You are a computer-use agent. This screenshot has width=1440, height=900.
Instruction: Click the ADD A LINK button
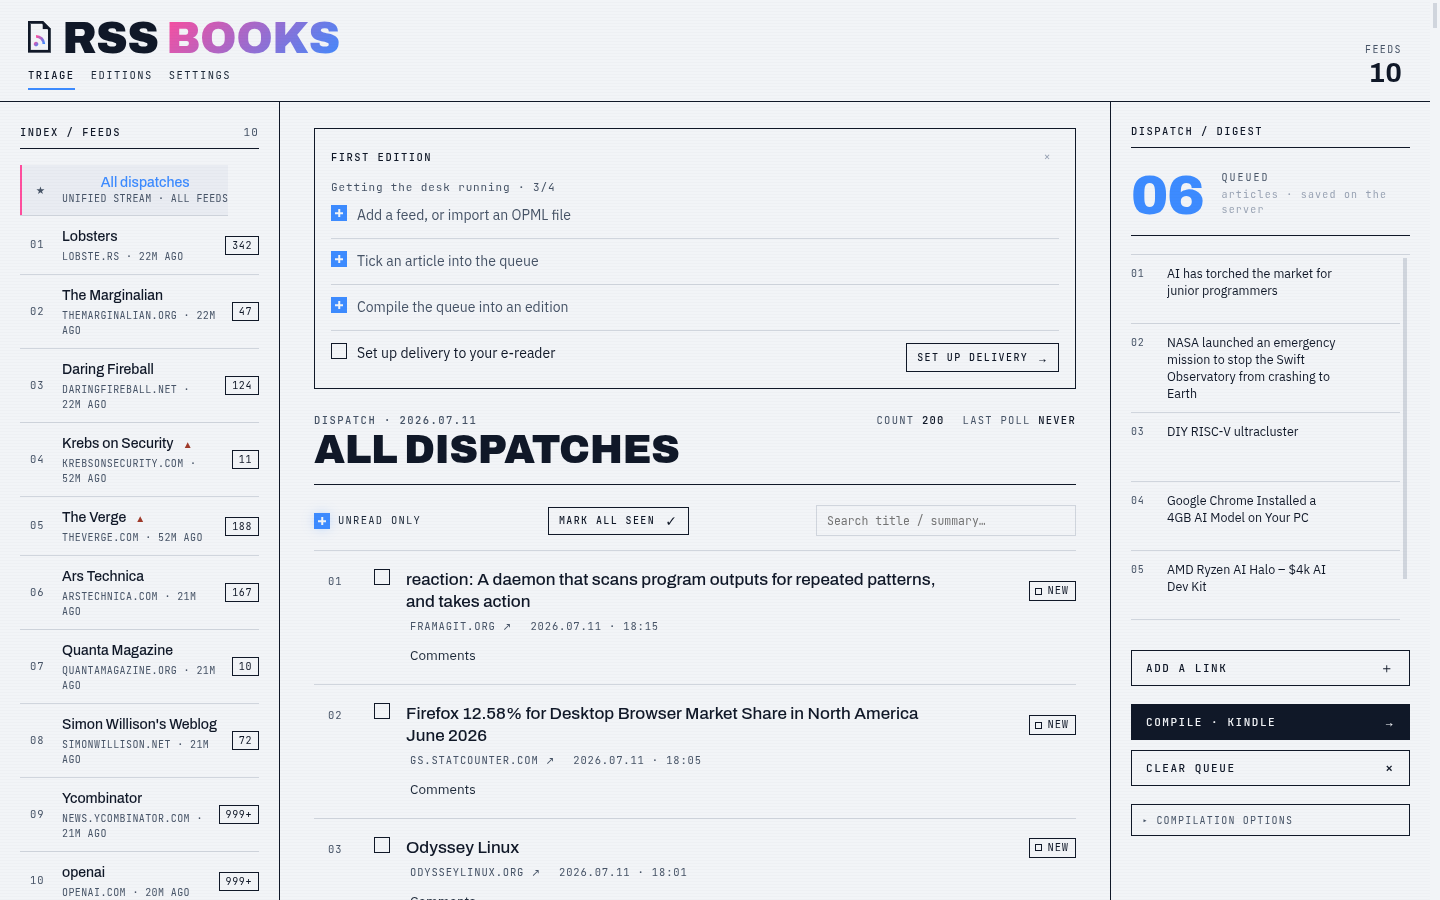pyautogui.click(x=1270, y=668)
